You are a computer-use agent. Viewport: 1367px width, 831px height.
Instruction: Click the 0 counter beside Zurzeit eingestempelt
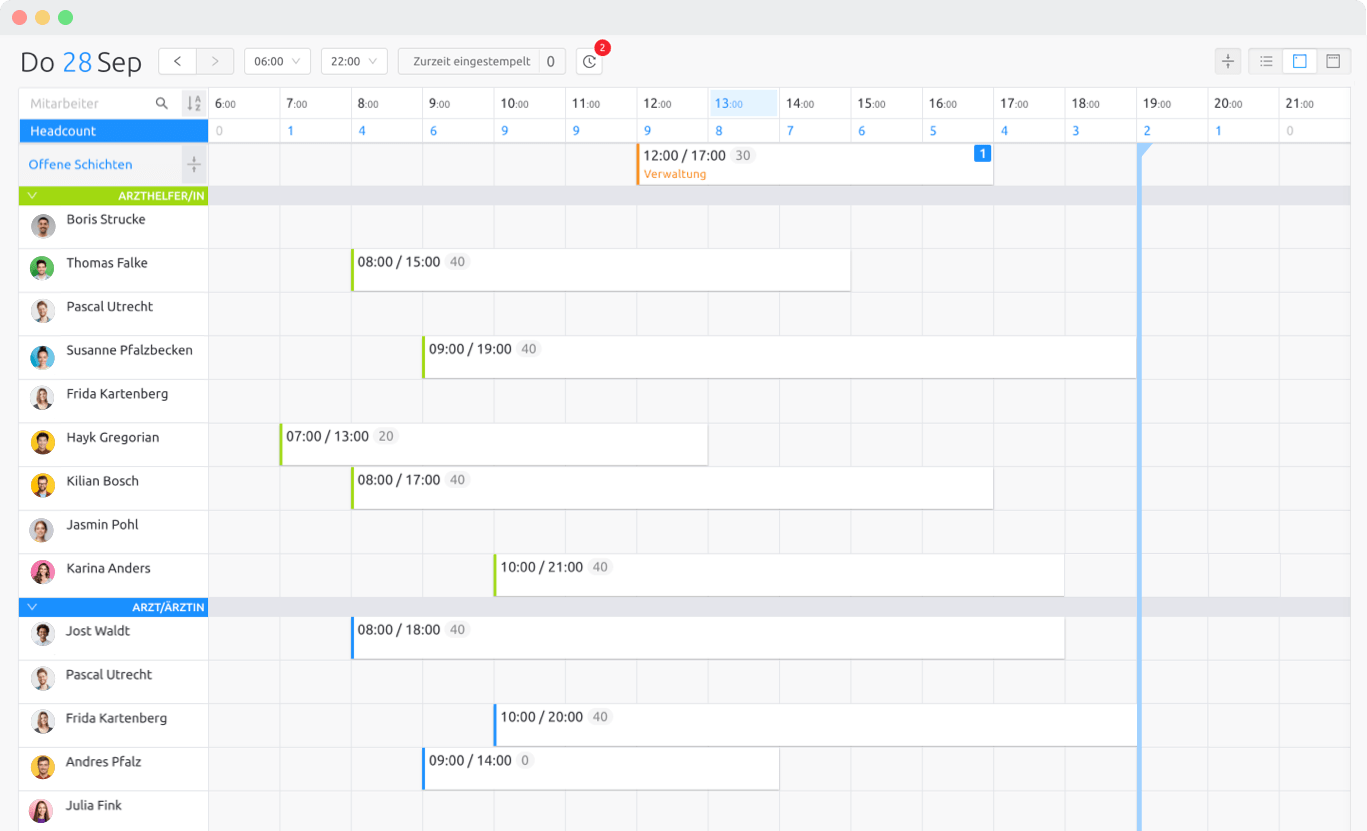551,61
